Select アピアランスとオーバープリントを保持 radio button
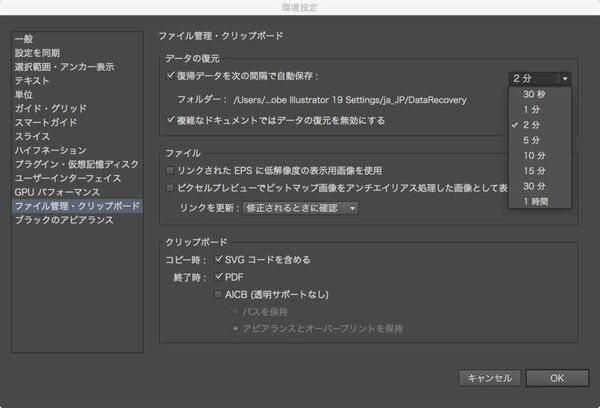 236,328
